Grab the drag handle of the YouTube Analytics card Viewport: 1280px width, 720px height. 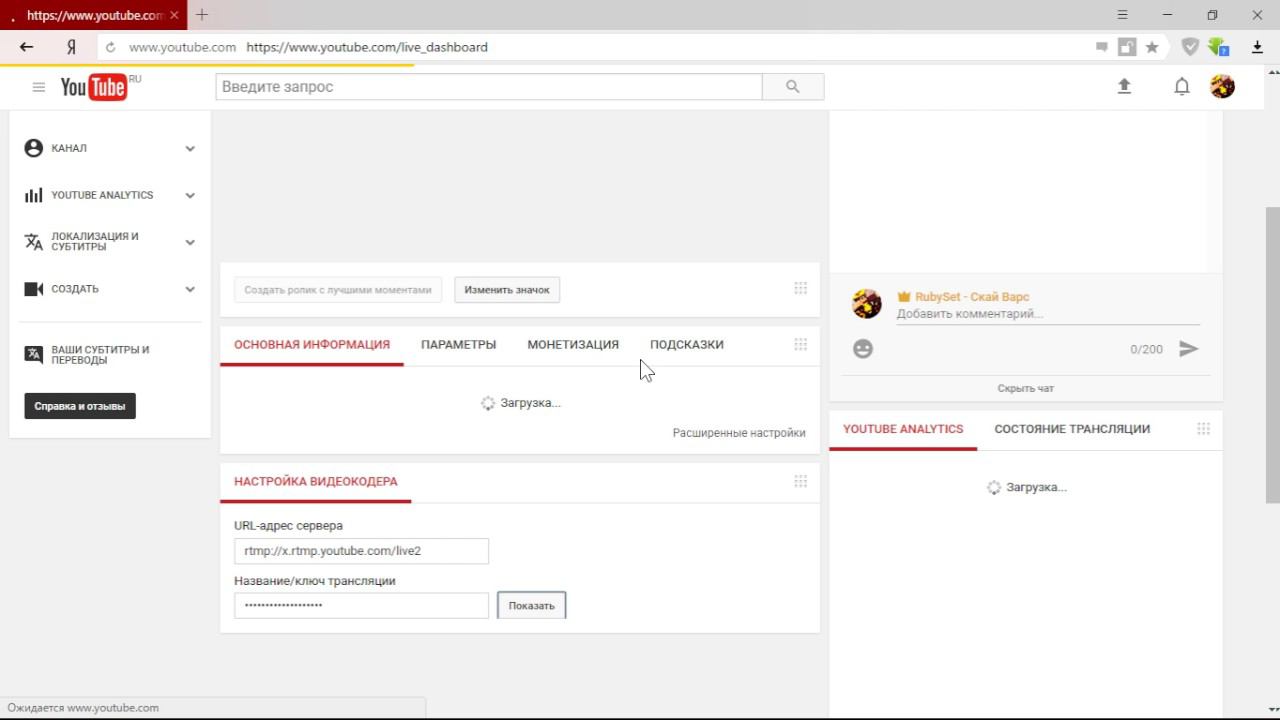(1203, 428)
